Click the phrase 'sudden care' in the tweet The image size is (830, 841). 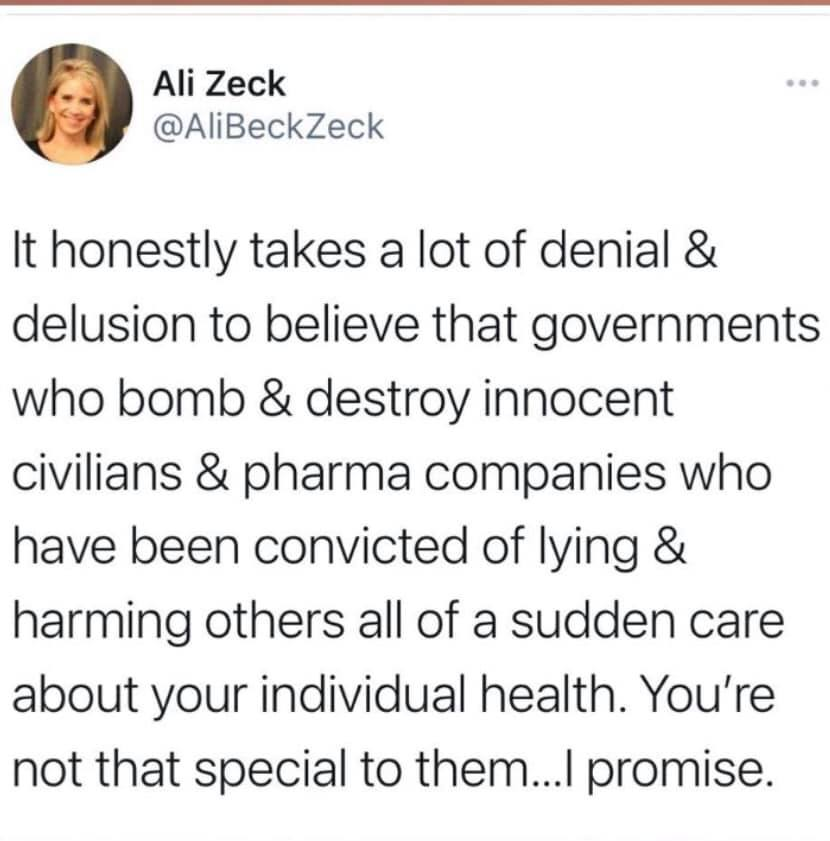pos(647,621)
